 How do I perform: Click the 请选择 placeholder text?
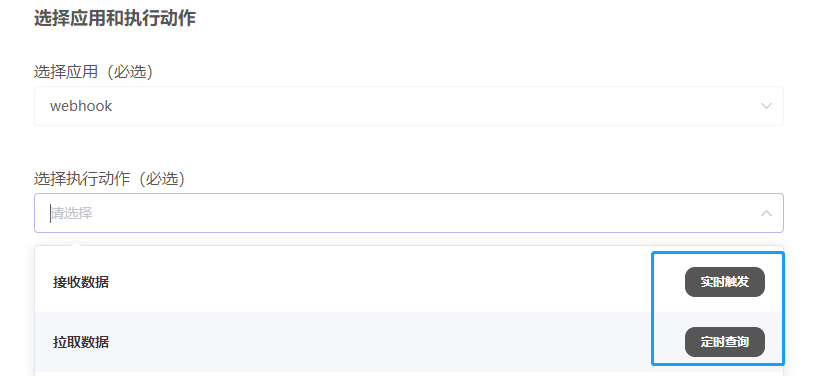coord(72,213)
